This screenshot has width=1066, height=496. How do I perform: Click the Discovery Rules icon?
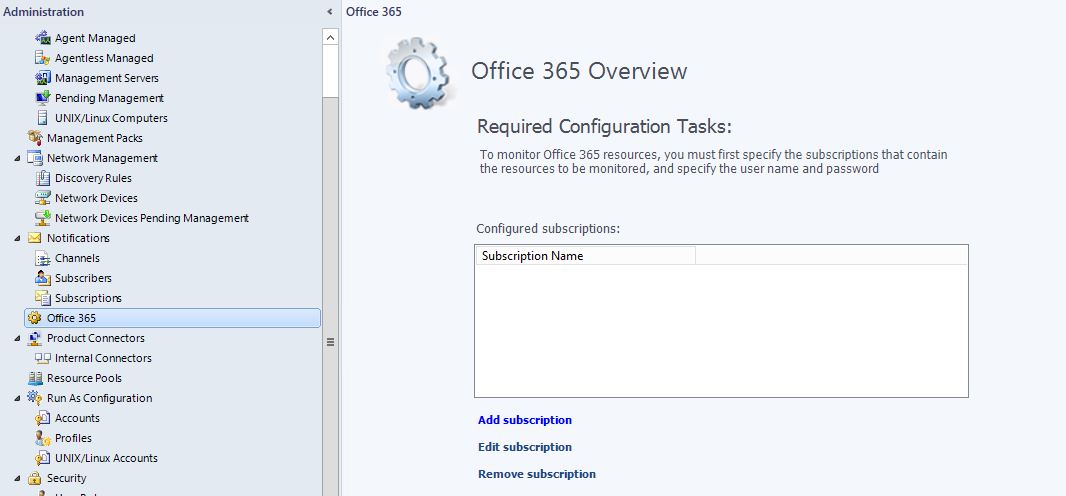[43, 178]
